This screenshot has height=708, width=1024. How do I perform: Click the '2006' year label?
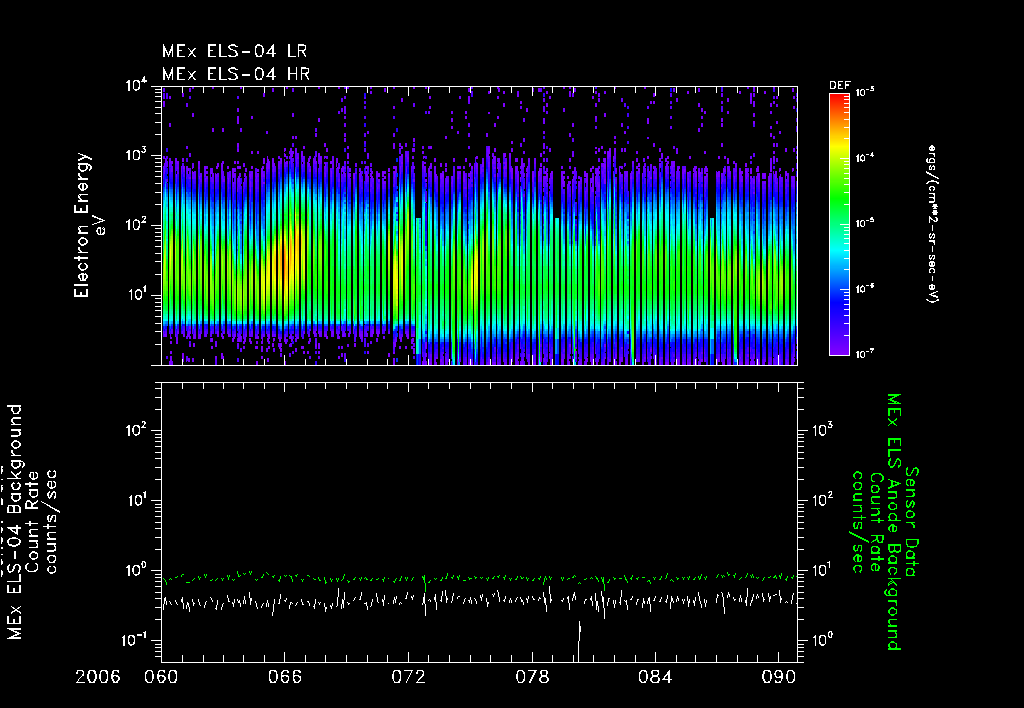click(98, 677)
